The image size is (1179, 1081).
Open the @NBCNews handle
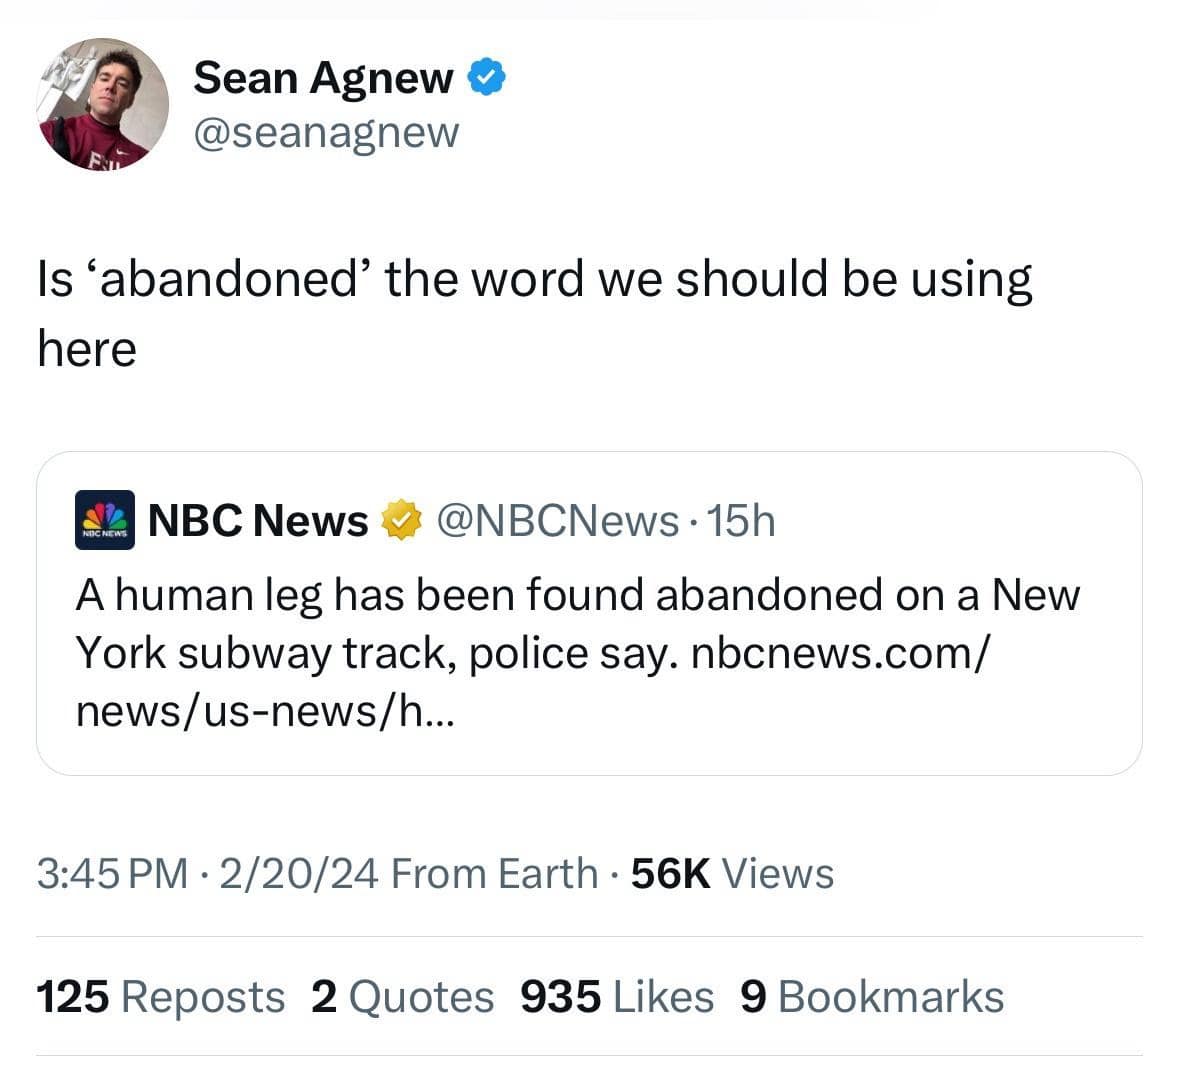[557, 521]
